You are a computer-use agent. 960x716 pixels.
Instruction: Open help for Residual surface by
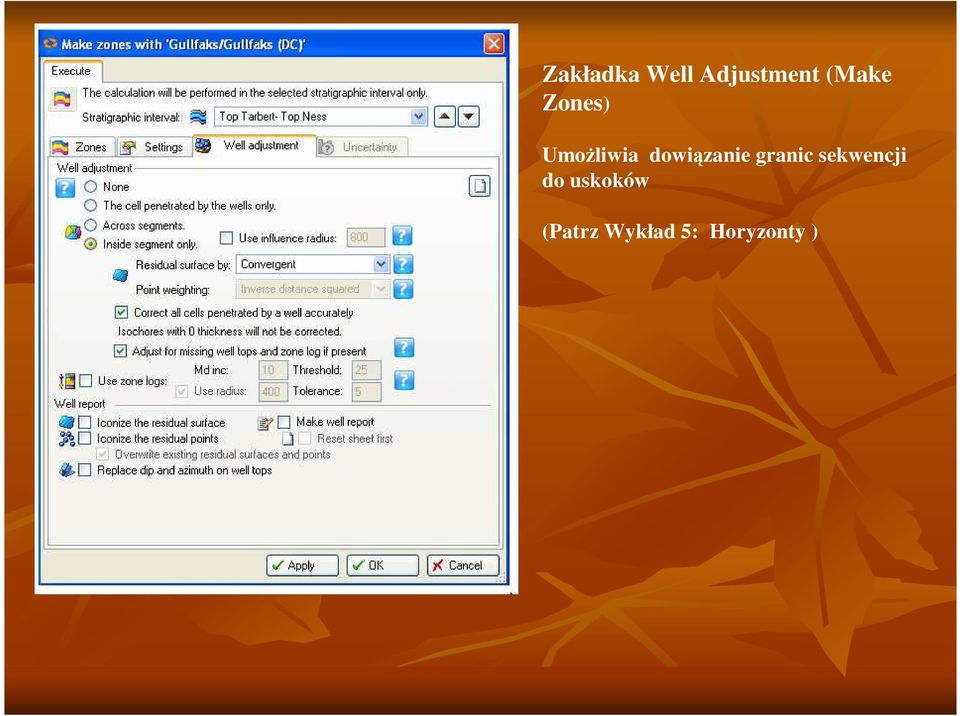[403, 265]
